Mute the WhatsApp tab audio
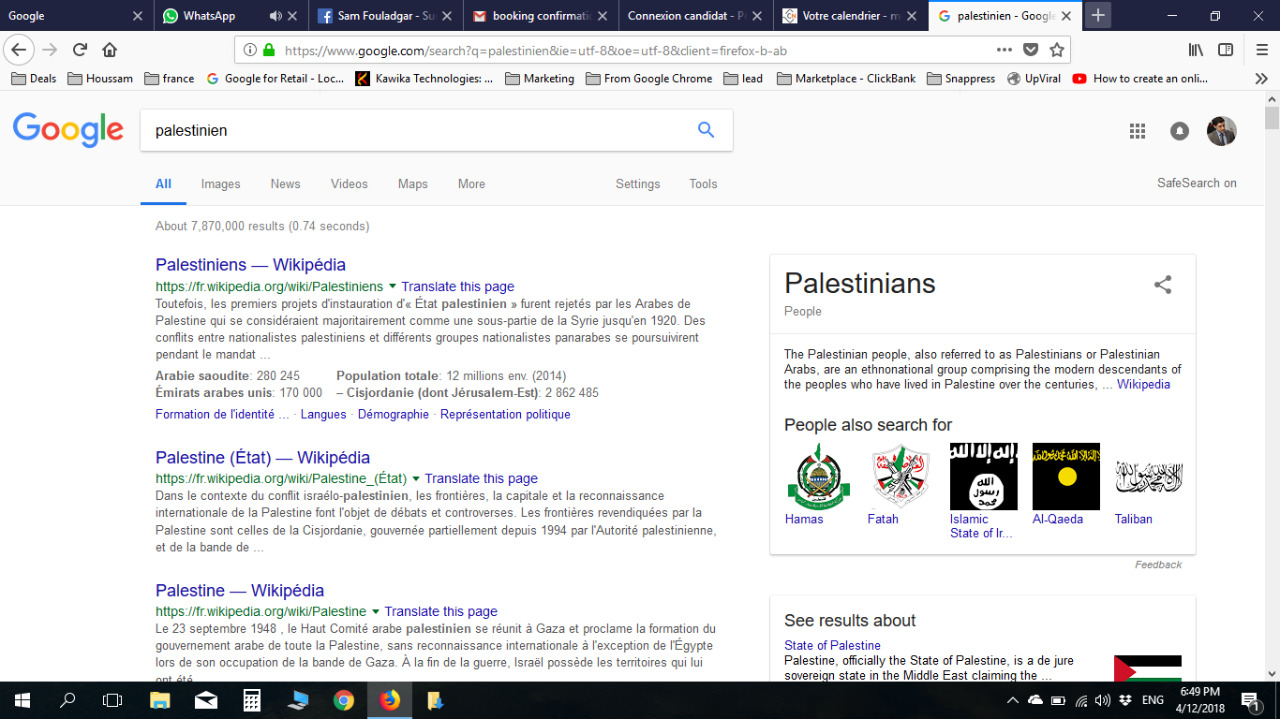Viewport: 1280px width, 719px height. (x=276, y=16)
